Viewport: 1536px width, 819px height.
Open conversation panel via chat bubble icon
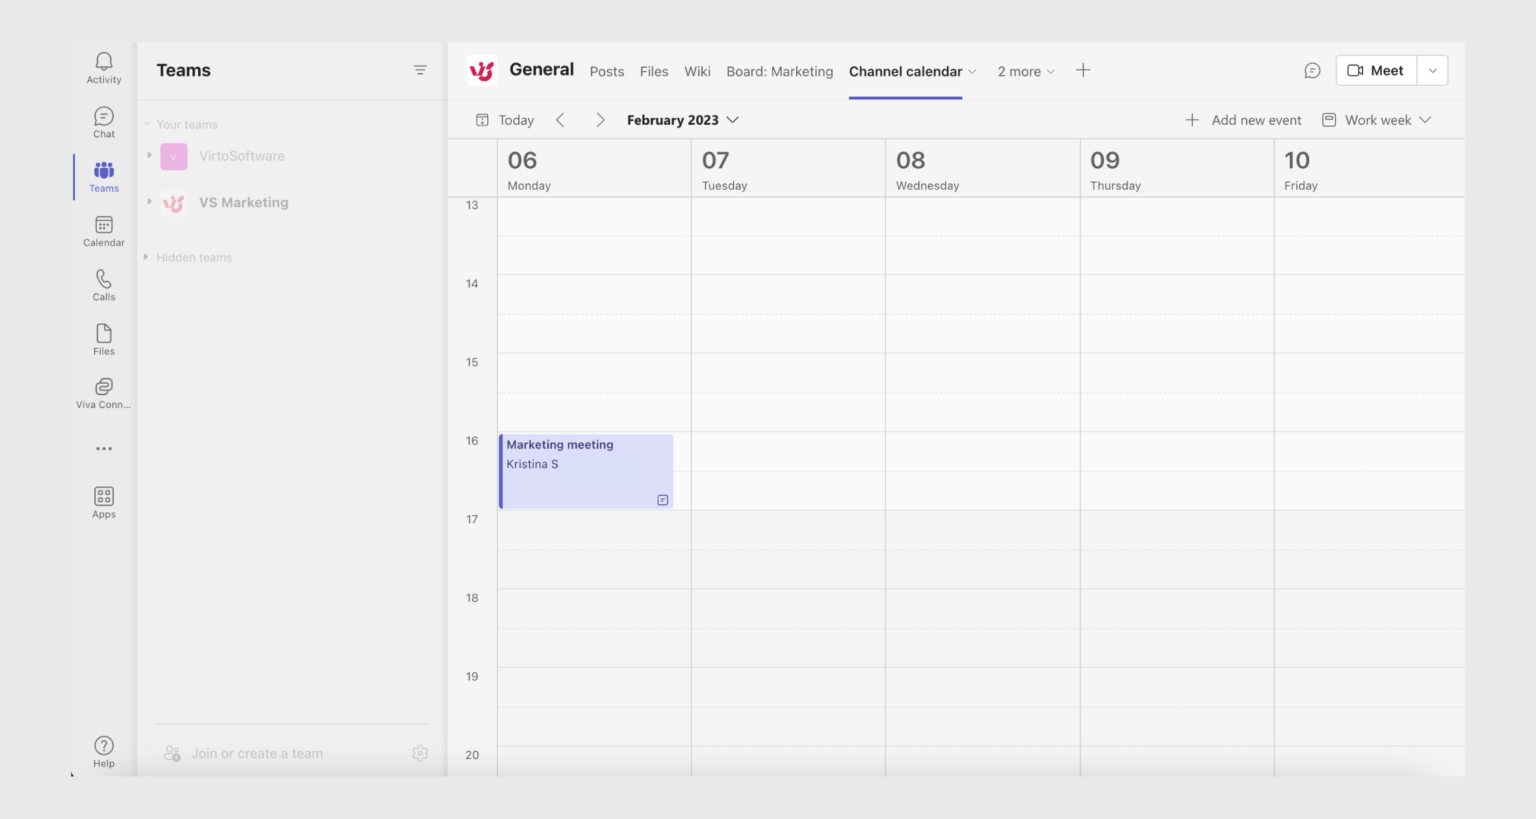point(1312,70)
